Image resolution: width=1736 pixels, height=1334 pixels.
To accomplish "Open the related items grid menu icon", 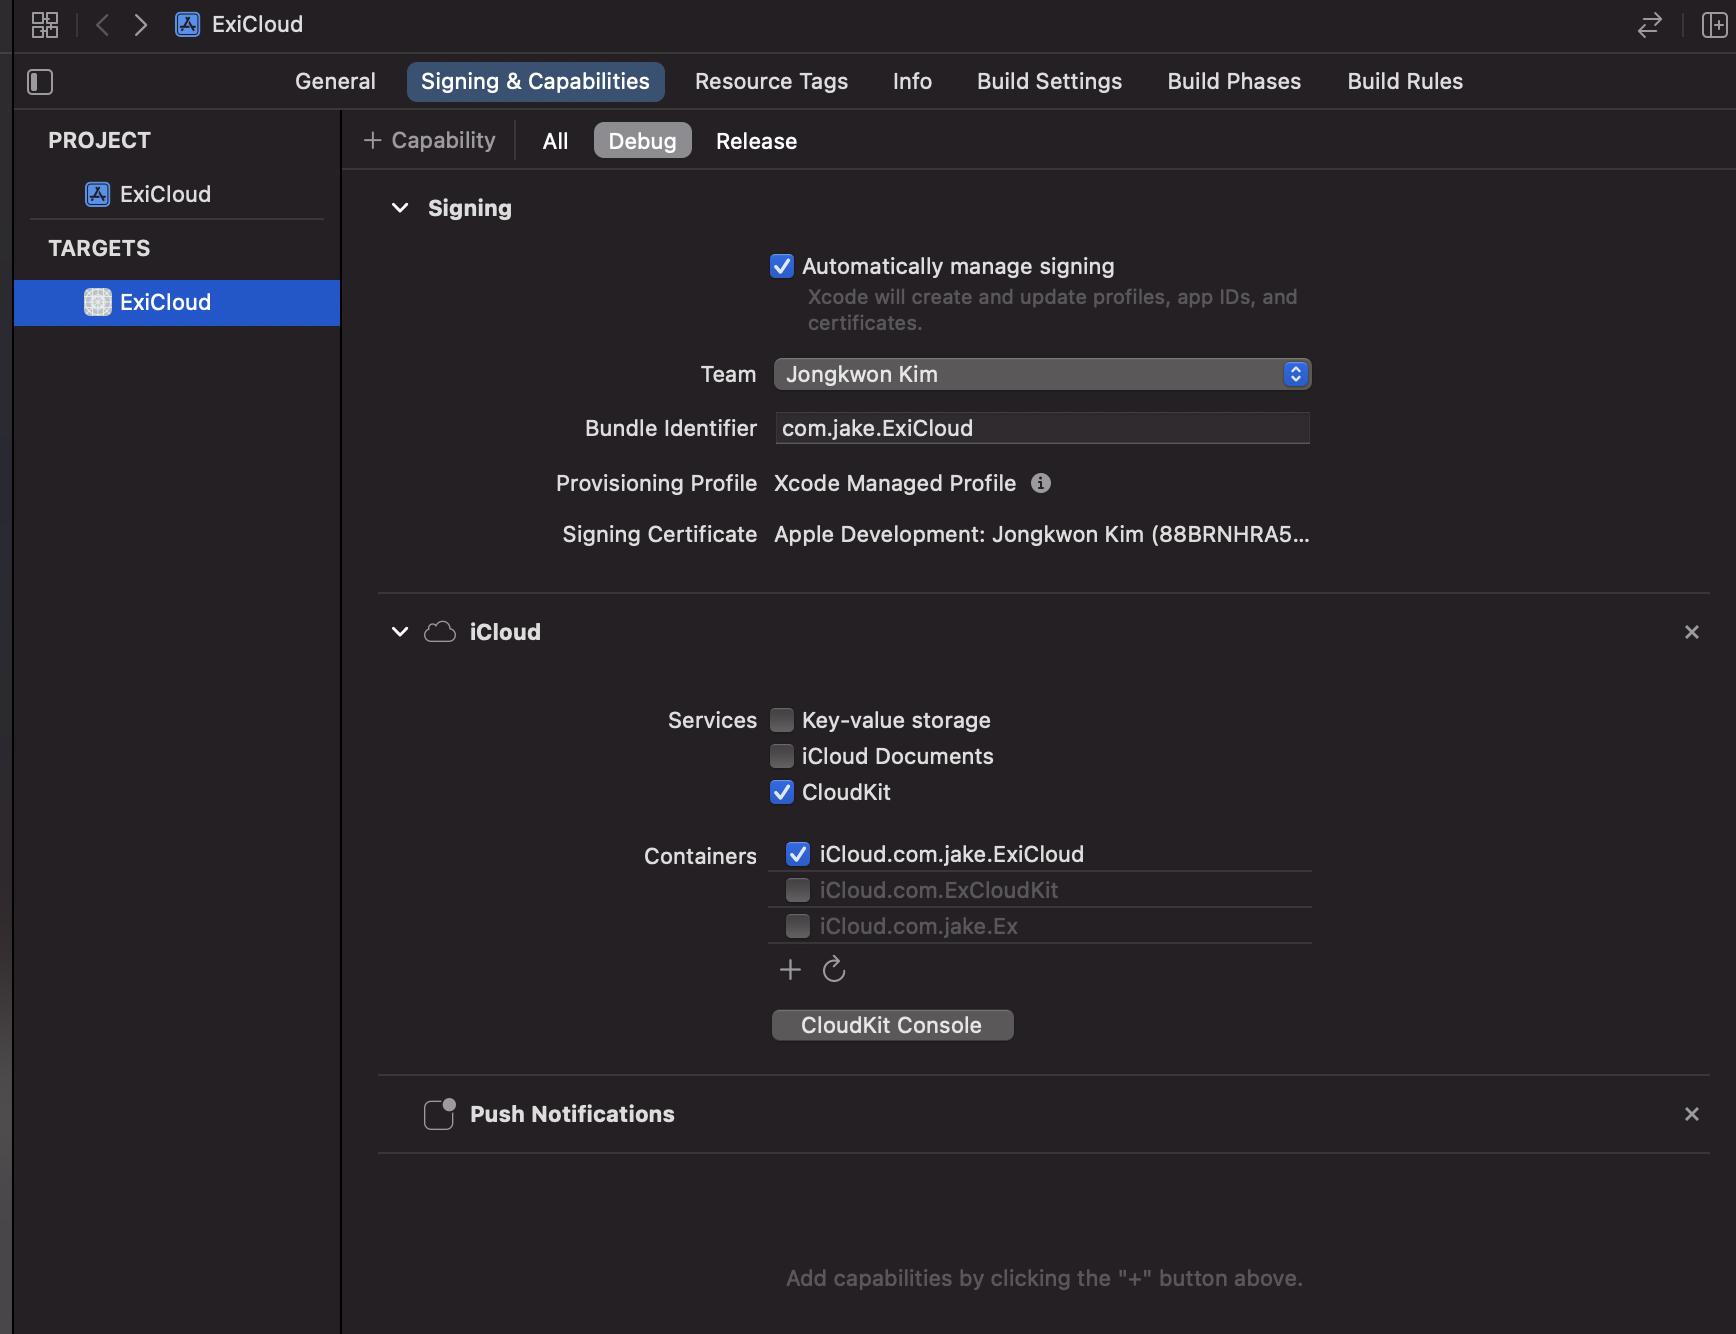I will 45,25.
